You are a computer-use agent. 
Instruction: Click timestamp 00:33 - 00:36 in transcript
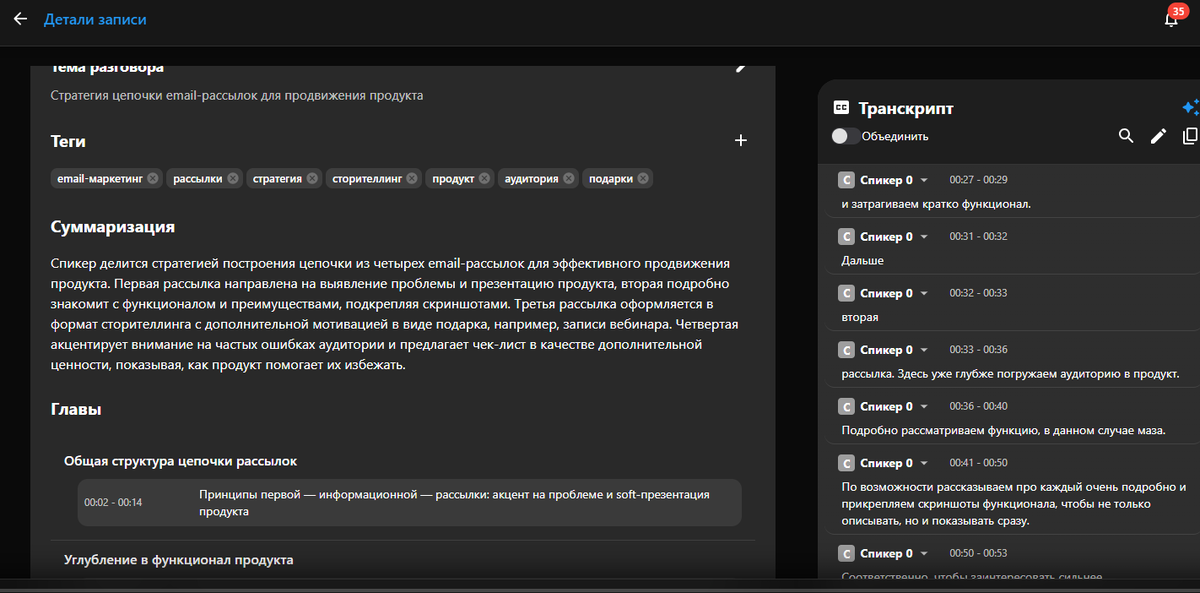point(978,350)
